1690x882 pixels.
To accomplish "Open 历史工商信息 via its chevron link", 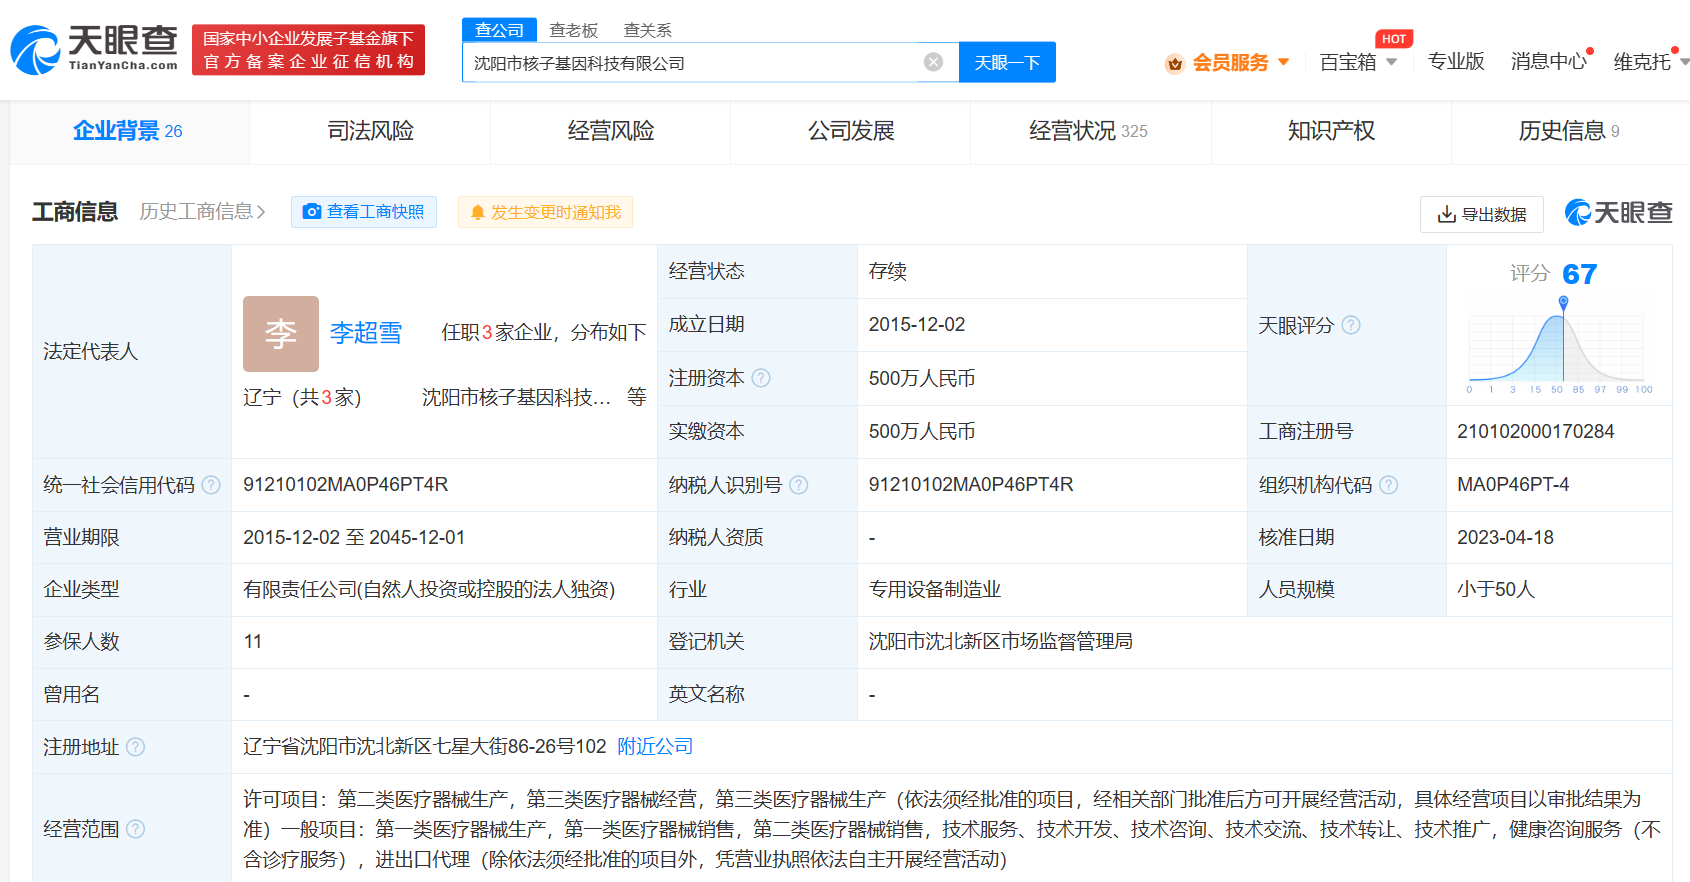I will click(202, 212).
